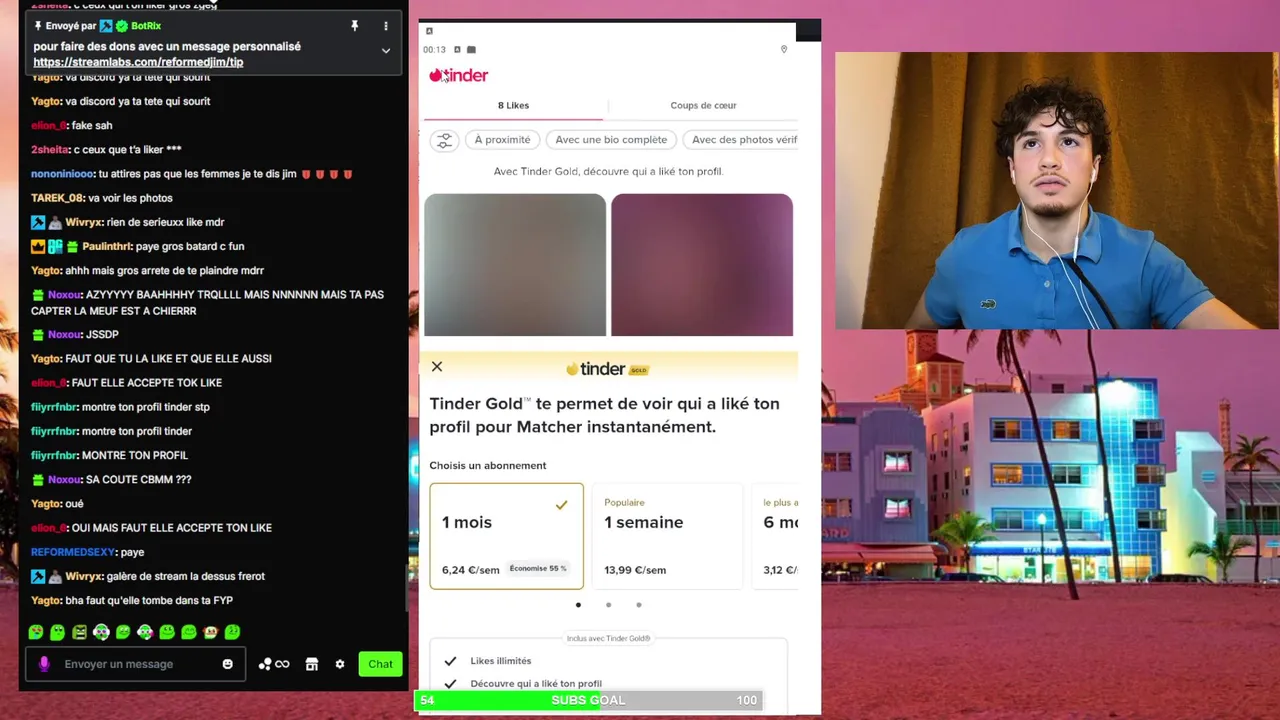This screenshot has width=1280, height=720.
Task: Click the BotRix verified badge
Action: [122, 26]
